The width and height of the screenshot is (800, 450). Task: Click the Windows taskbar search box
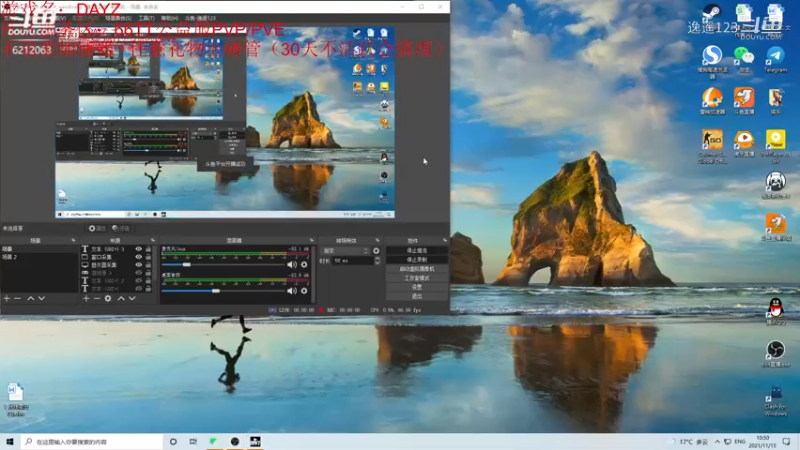pos(92,442)
